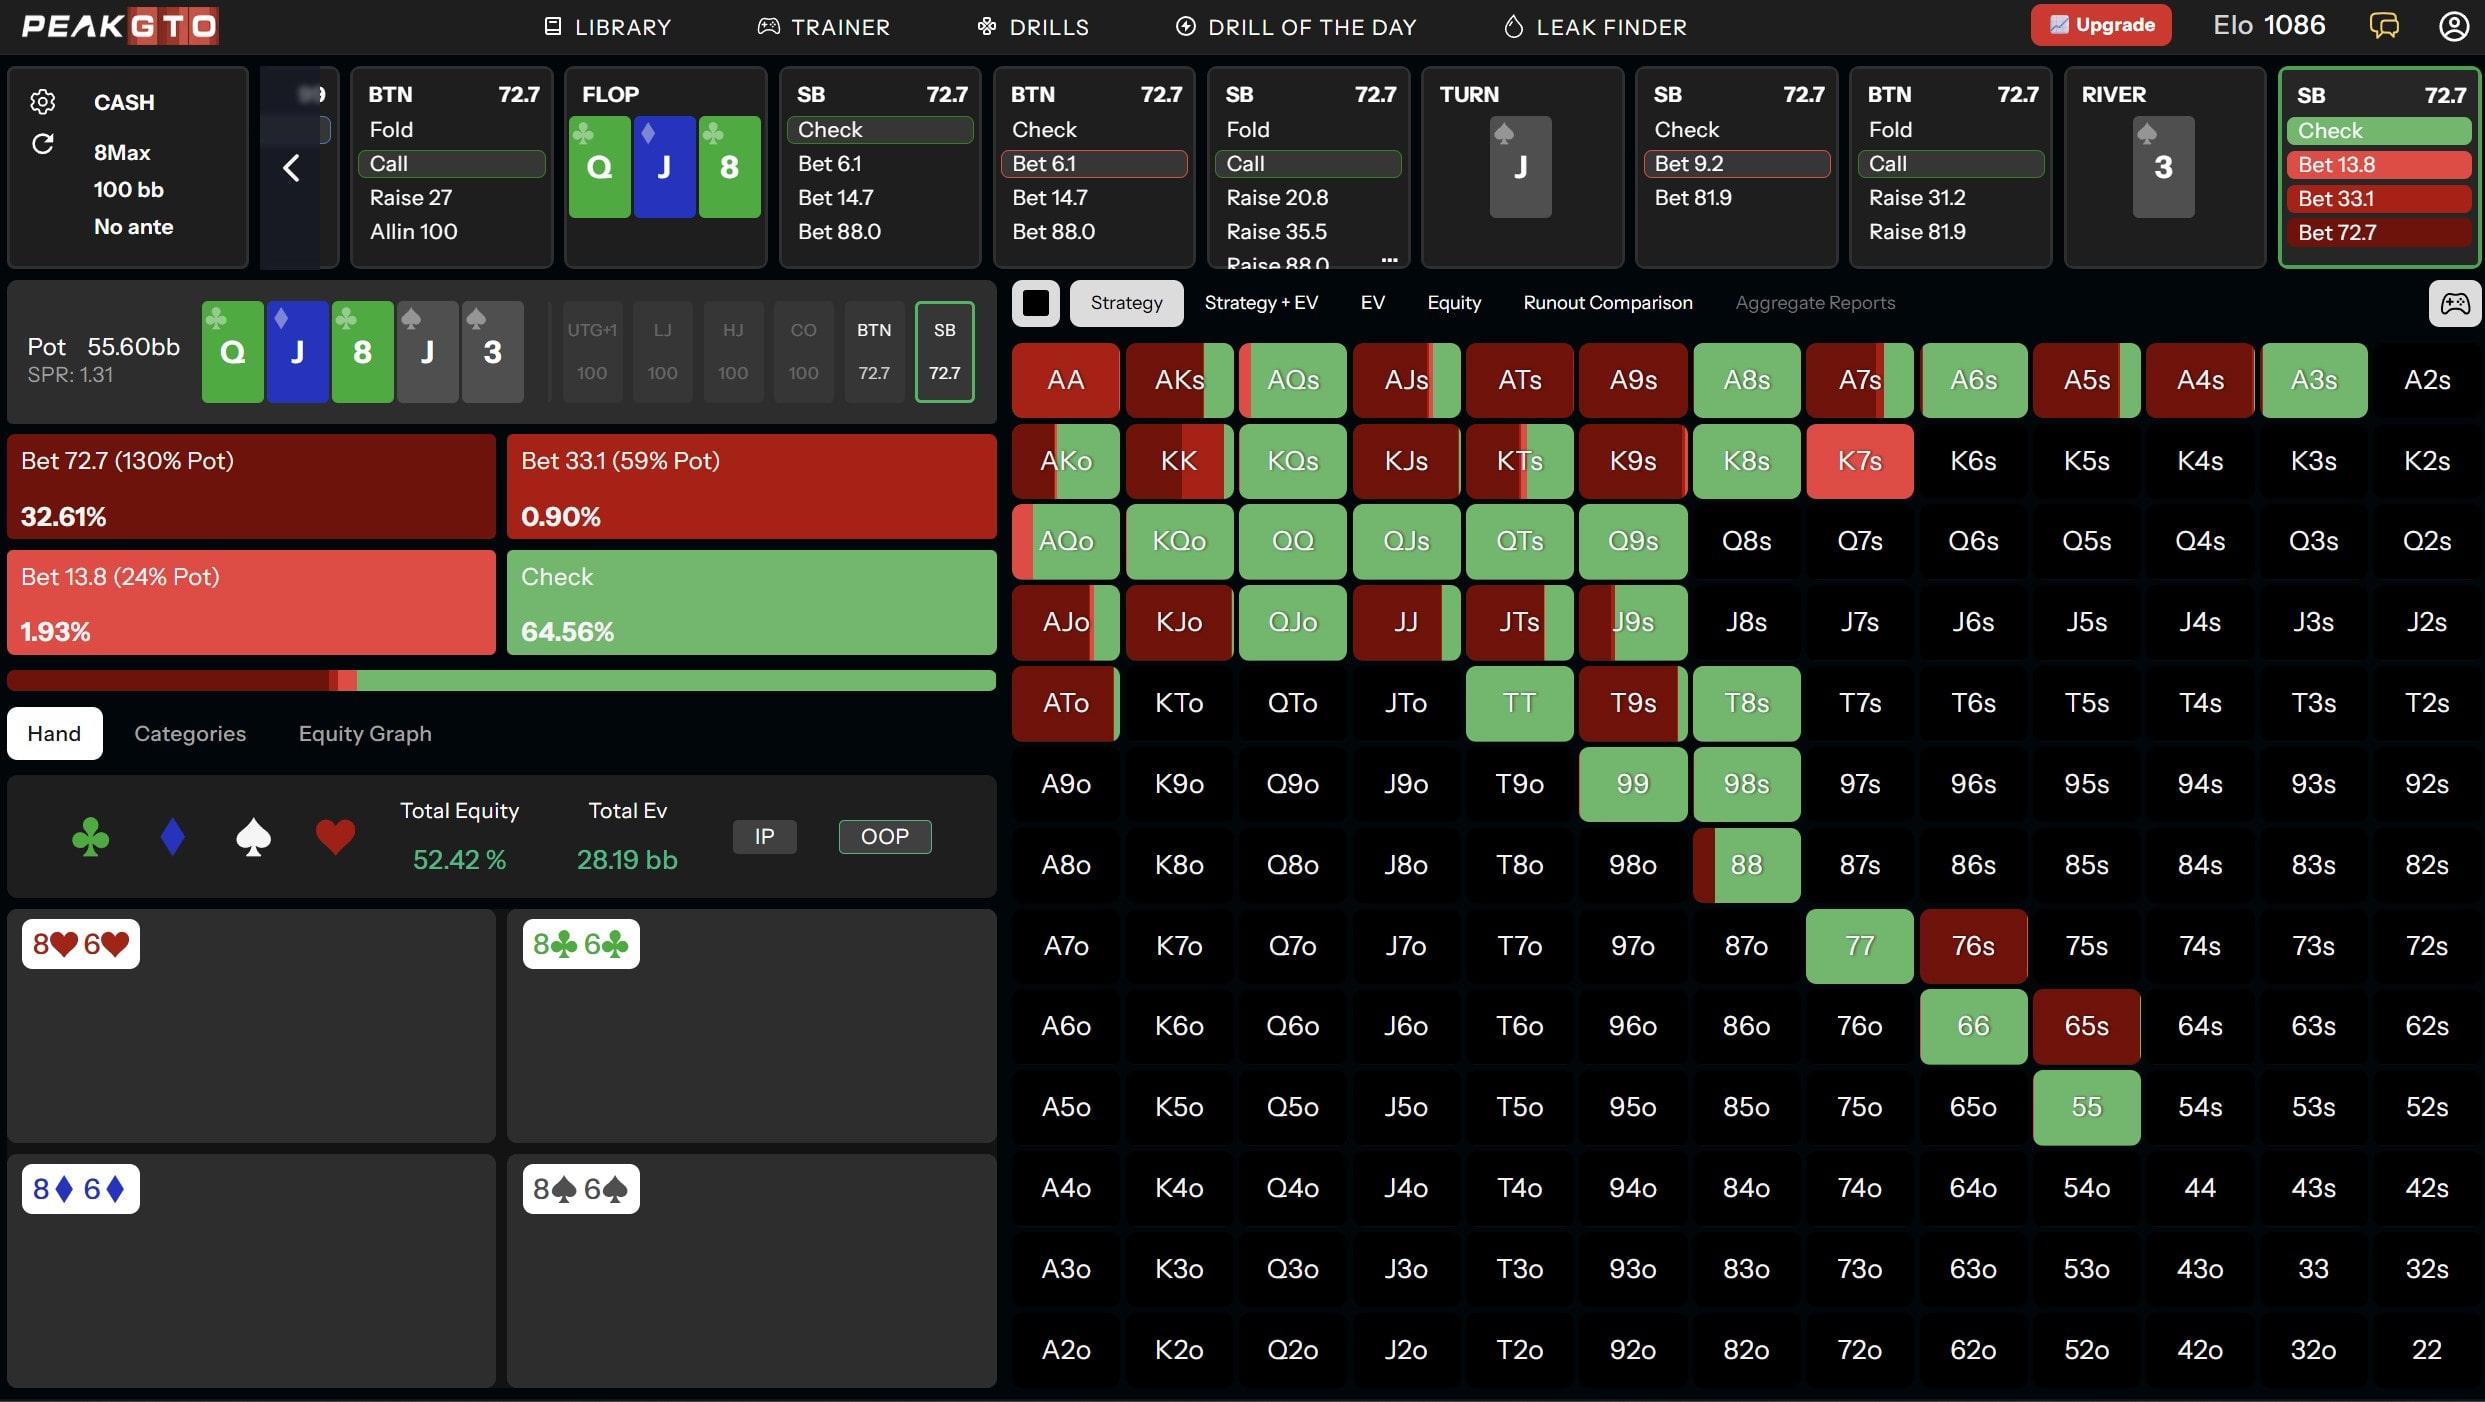Viewport: 2485px width, 1402px height.
Task: Open the Runout Comparison tab
Action: tap(1607, 303)
